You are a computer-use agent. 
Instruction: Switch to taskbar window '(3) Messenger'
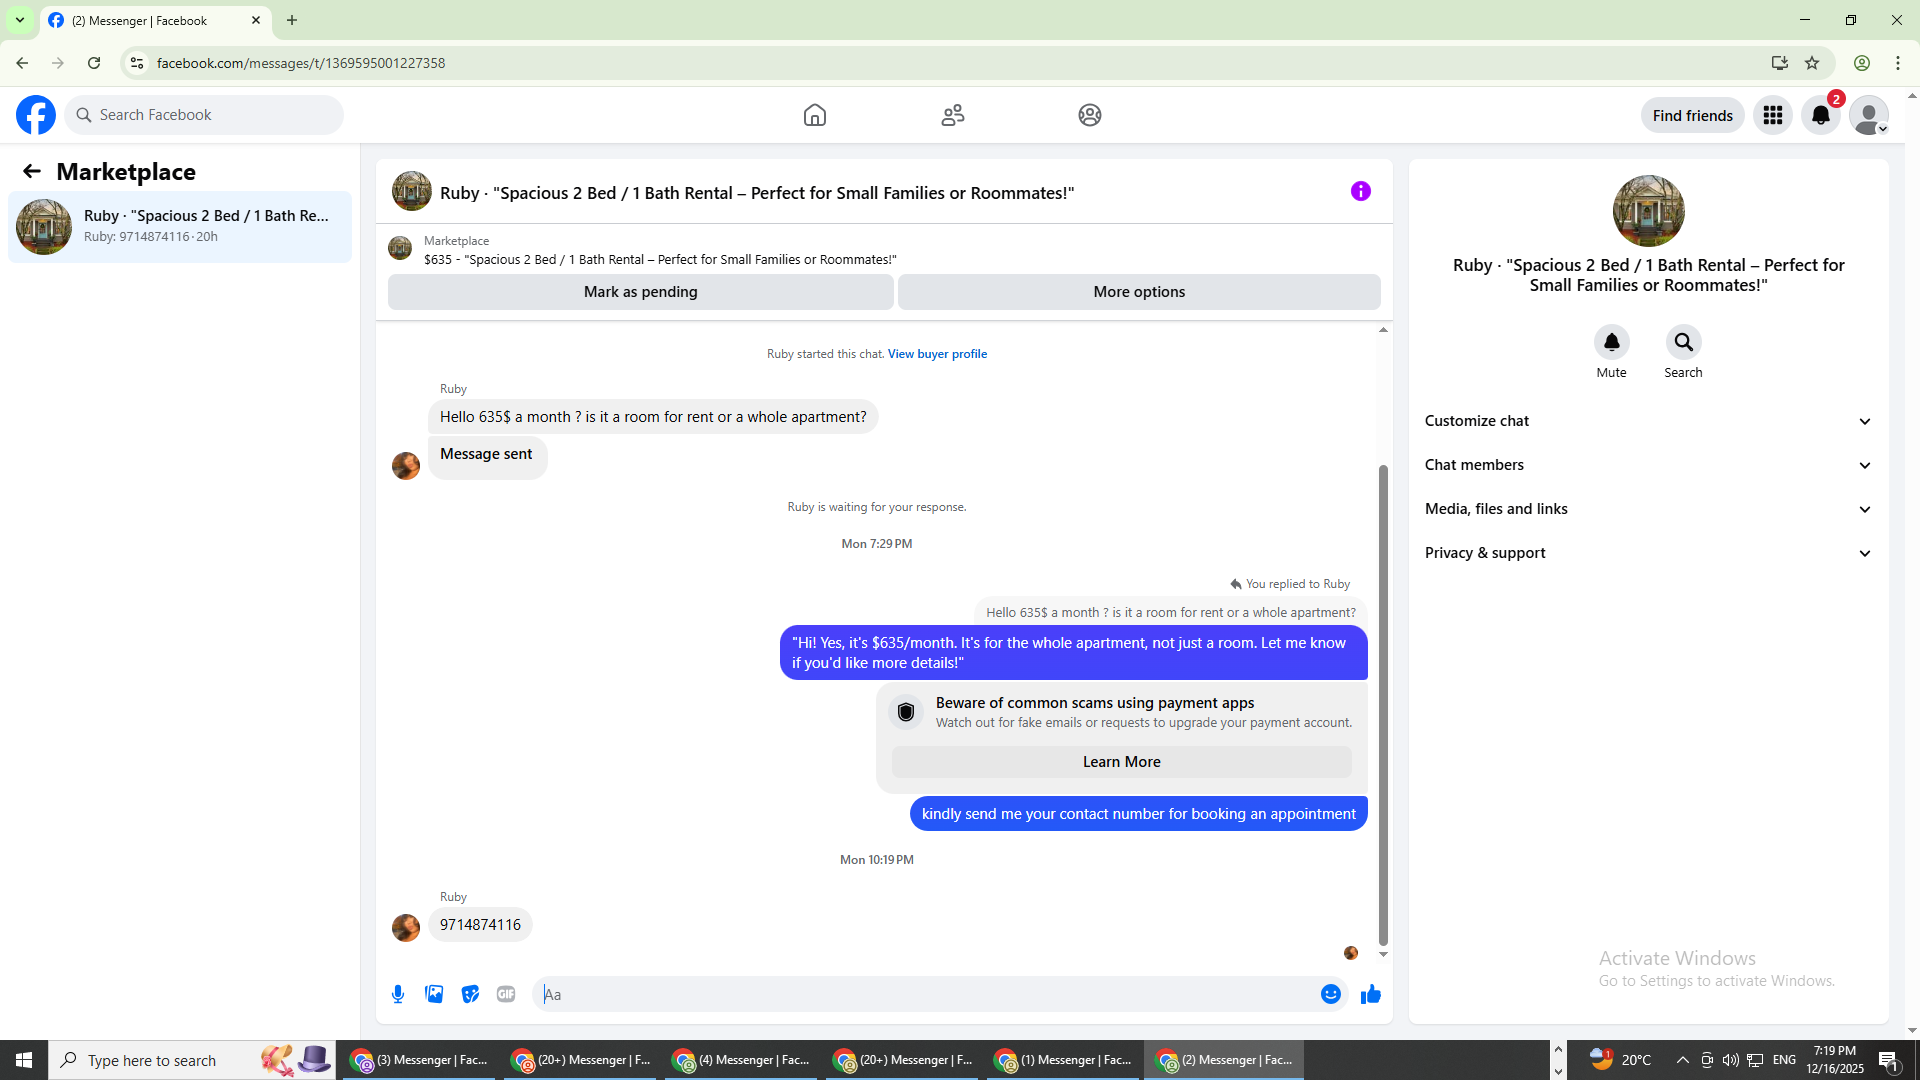(420, 1060)
